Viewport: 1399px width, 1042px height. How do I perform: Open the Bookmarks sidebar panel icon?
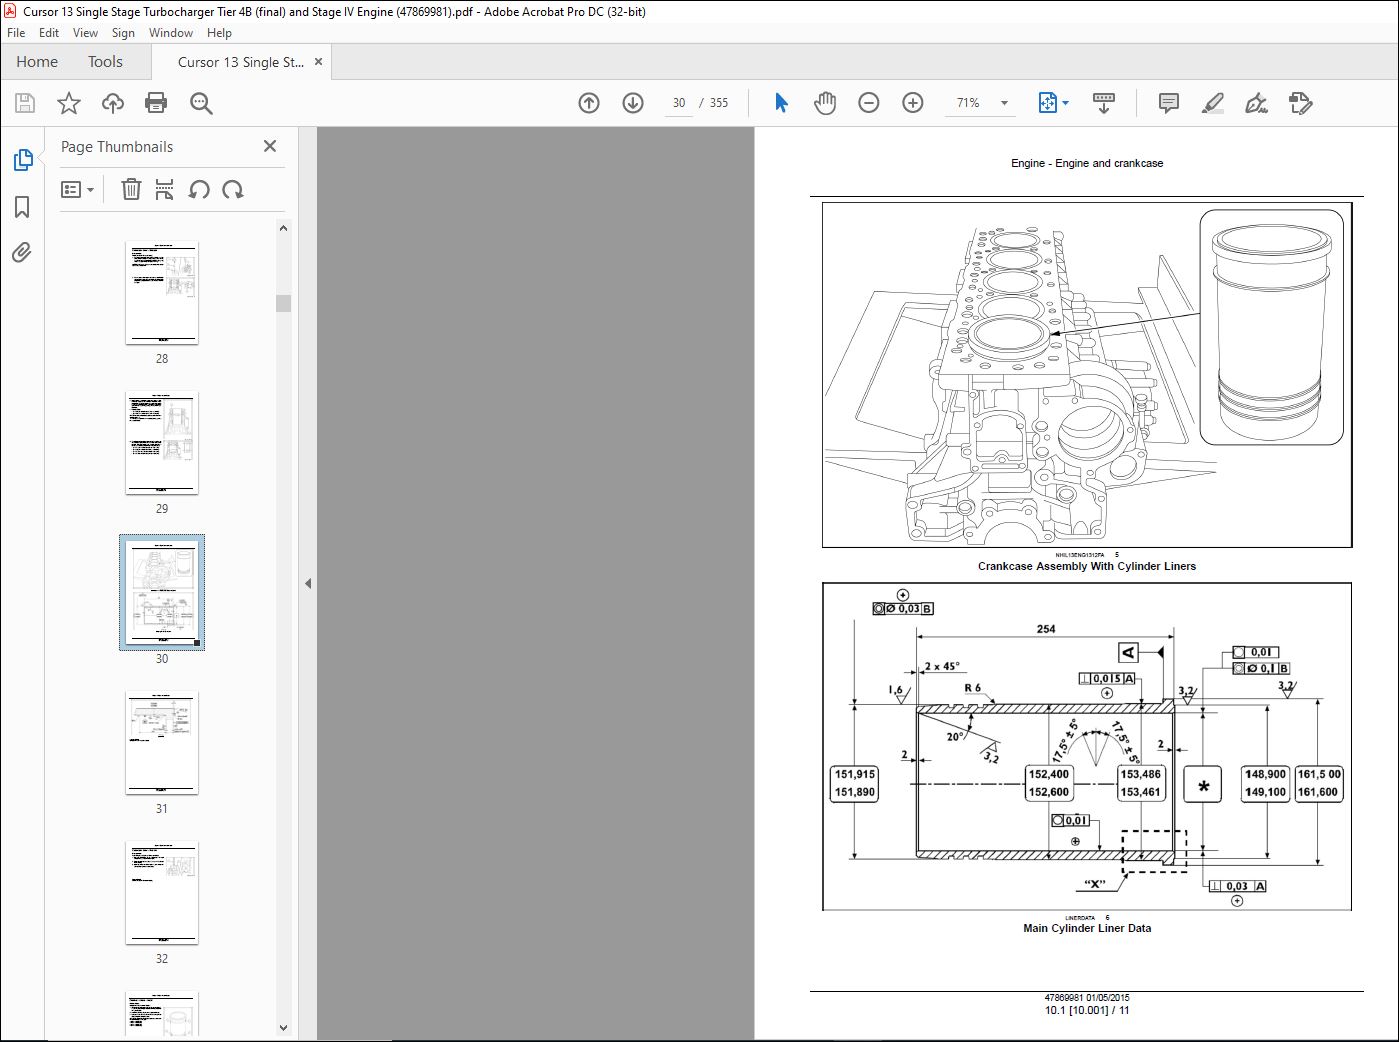point(22,207)
